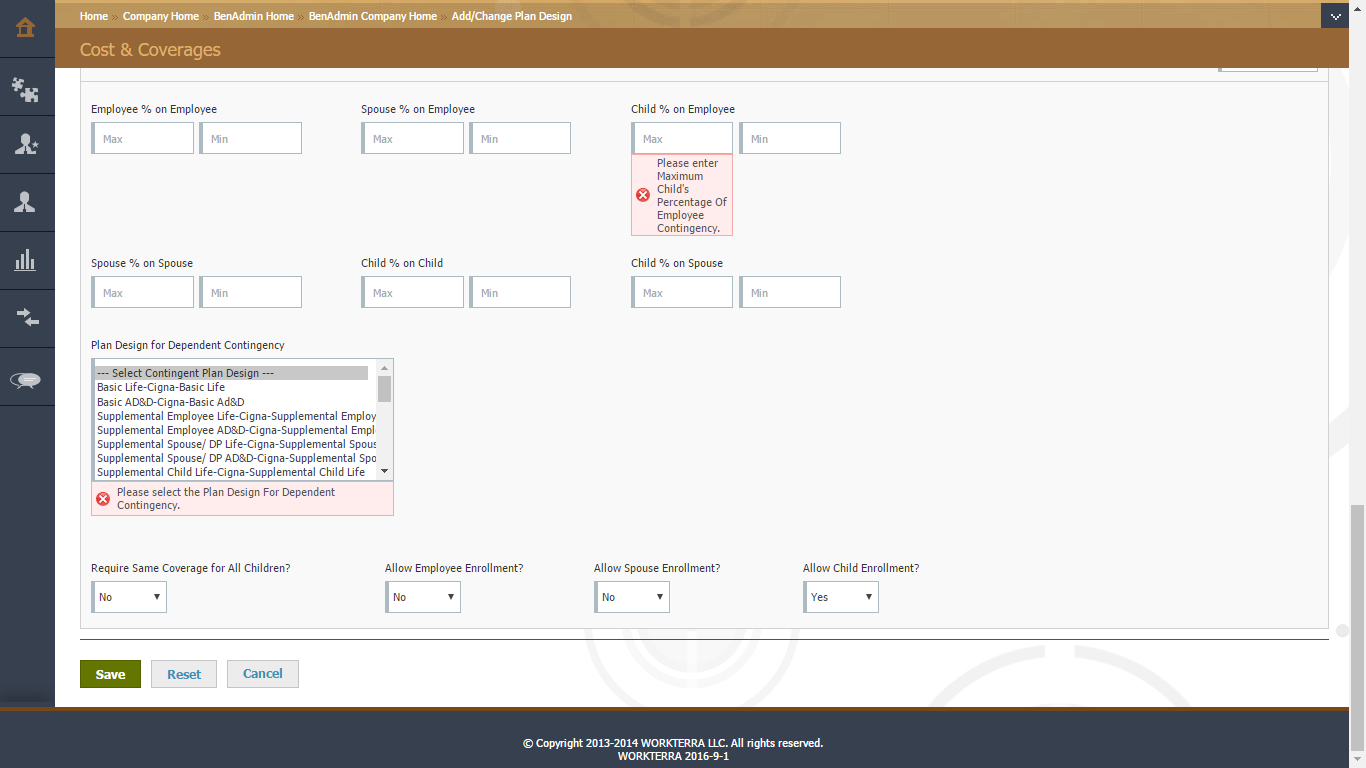Select the single person sidebar icon
The image size is (1366, 768).
pyautogui.click(x=26, y=203)
